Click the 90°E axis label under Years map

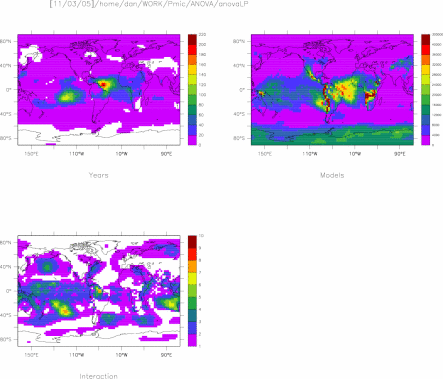167,154
